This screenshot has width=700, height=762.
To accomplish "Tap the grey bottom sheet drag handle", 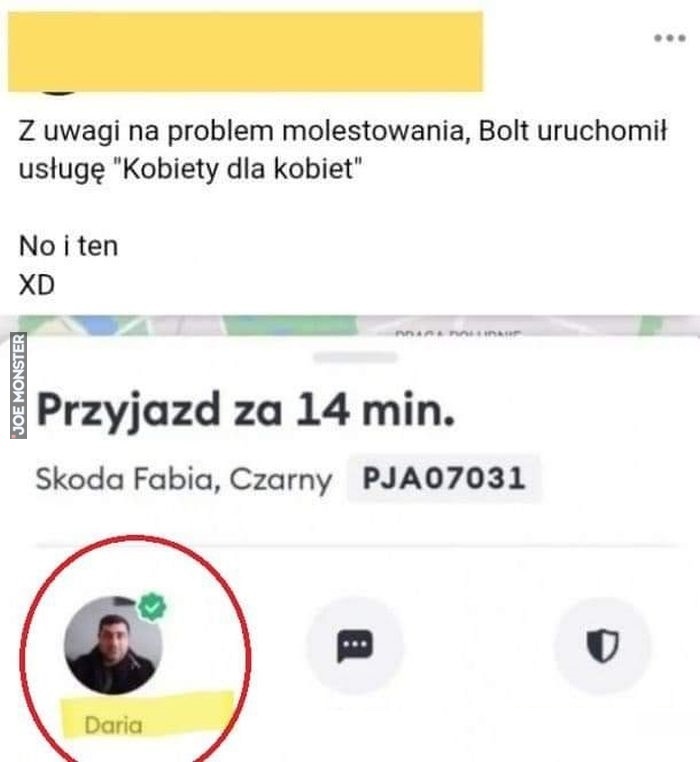I will click(x=355, y=358).
